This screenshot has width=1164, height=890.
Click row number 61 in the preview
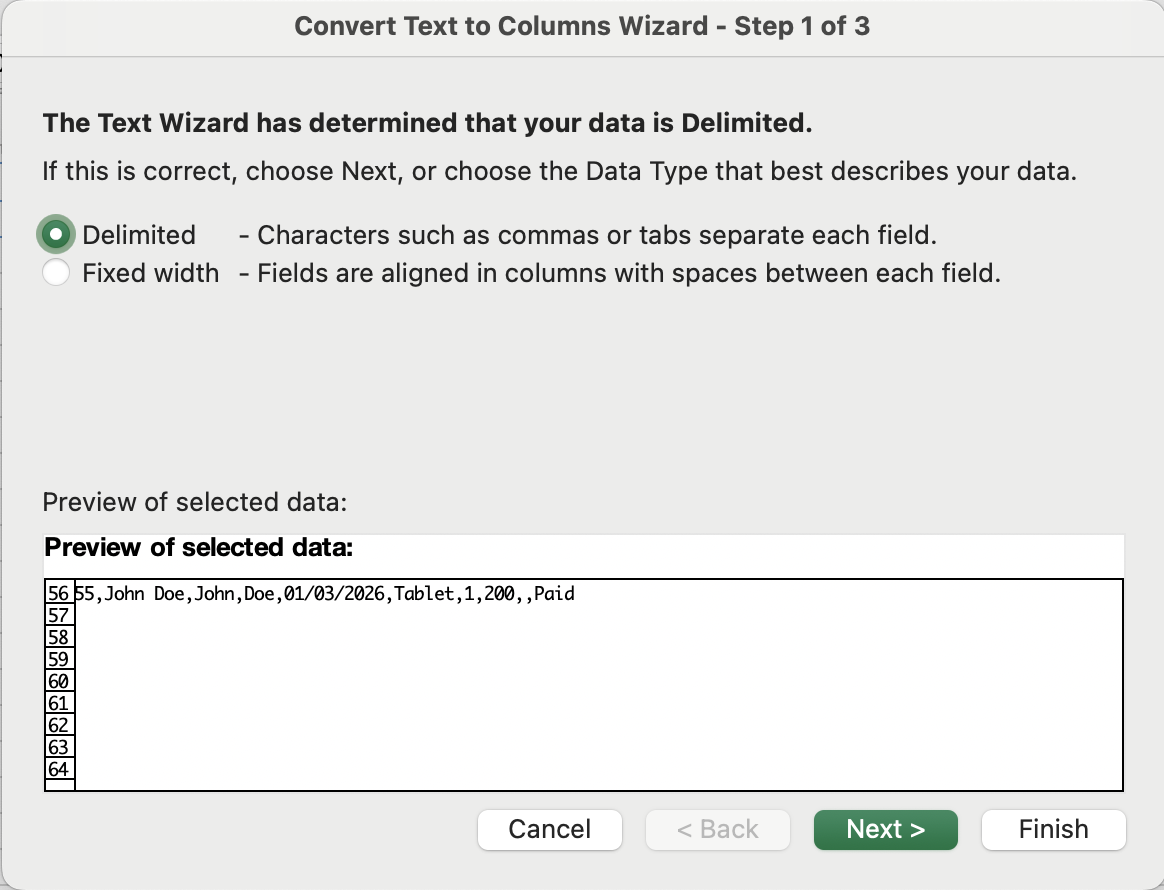click(x=59, y=704)
